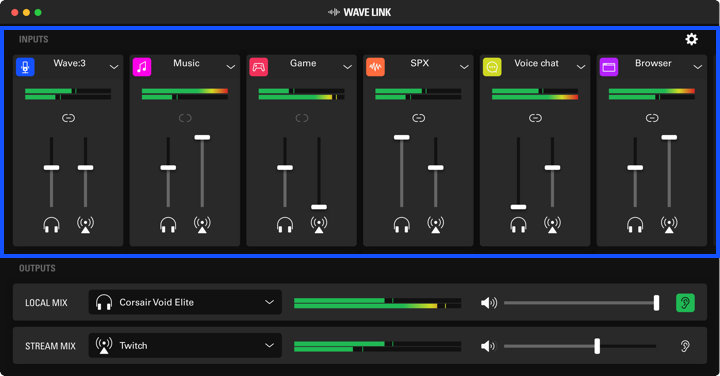Screen dimensions: 720x376
Task: Enable Stream Mix ear monitoring
Action: click(685, 346)
